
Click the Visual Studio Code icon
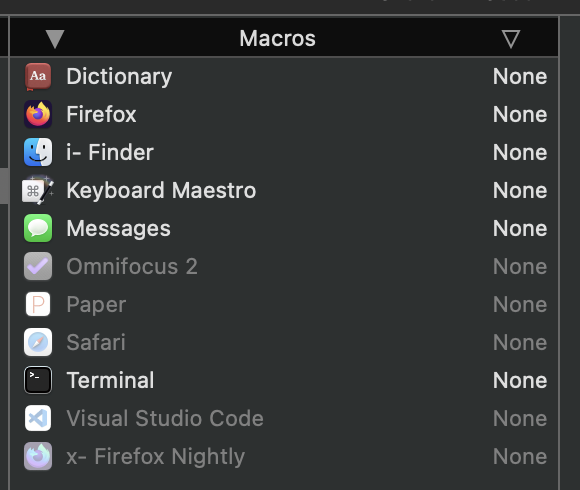[38, 418]
